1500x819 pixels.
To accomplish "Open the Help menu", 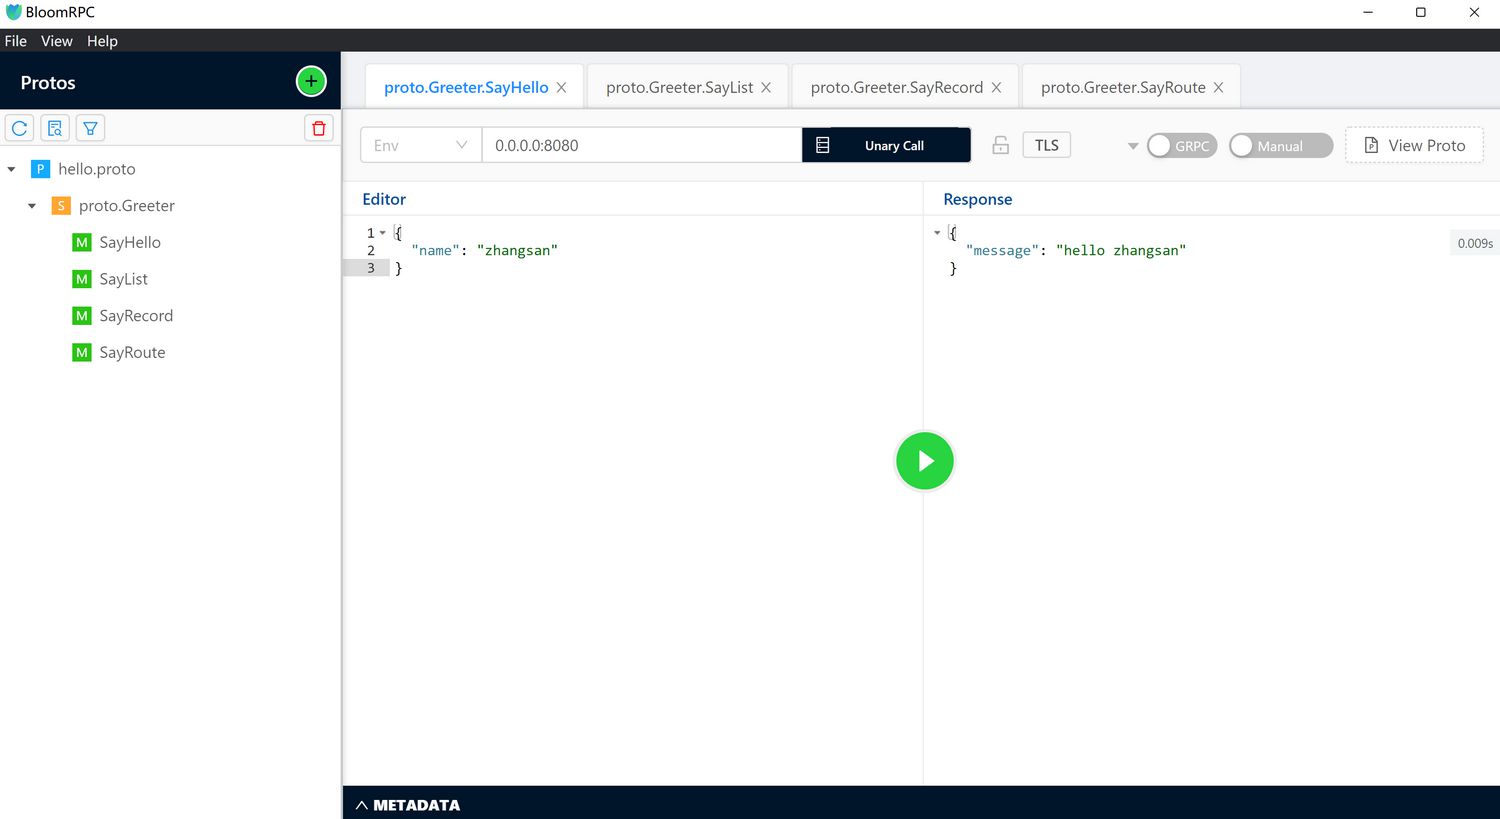I will [102, 41].
